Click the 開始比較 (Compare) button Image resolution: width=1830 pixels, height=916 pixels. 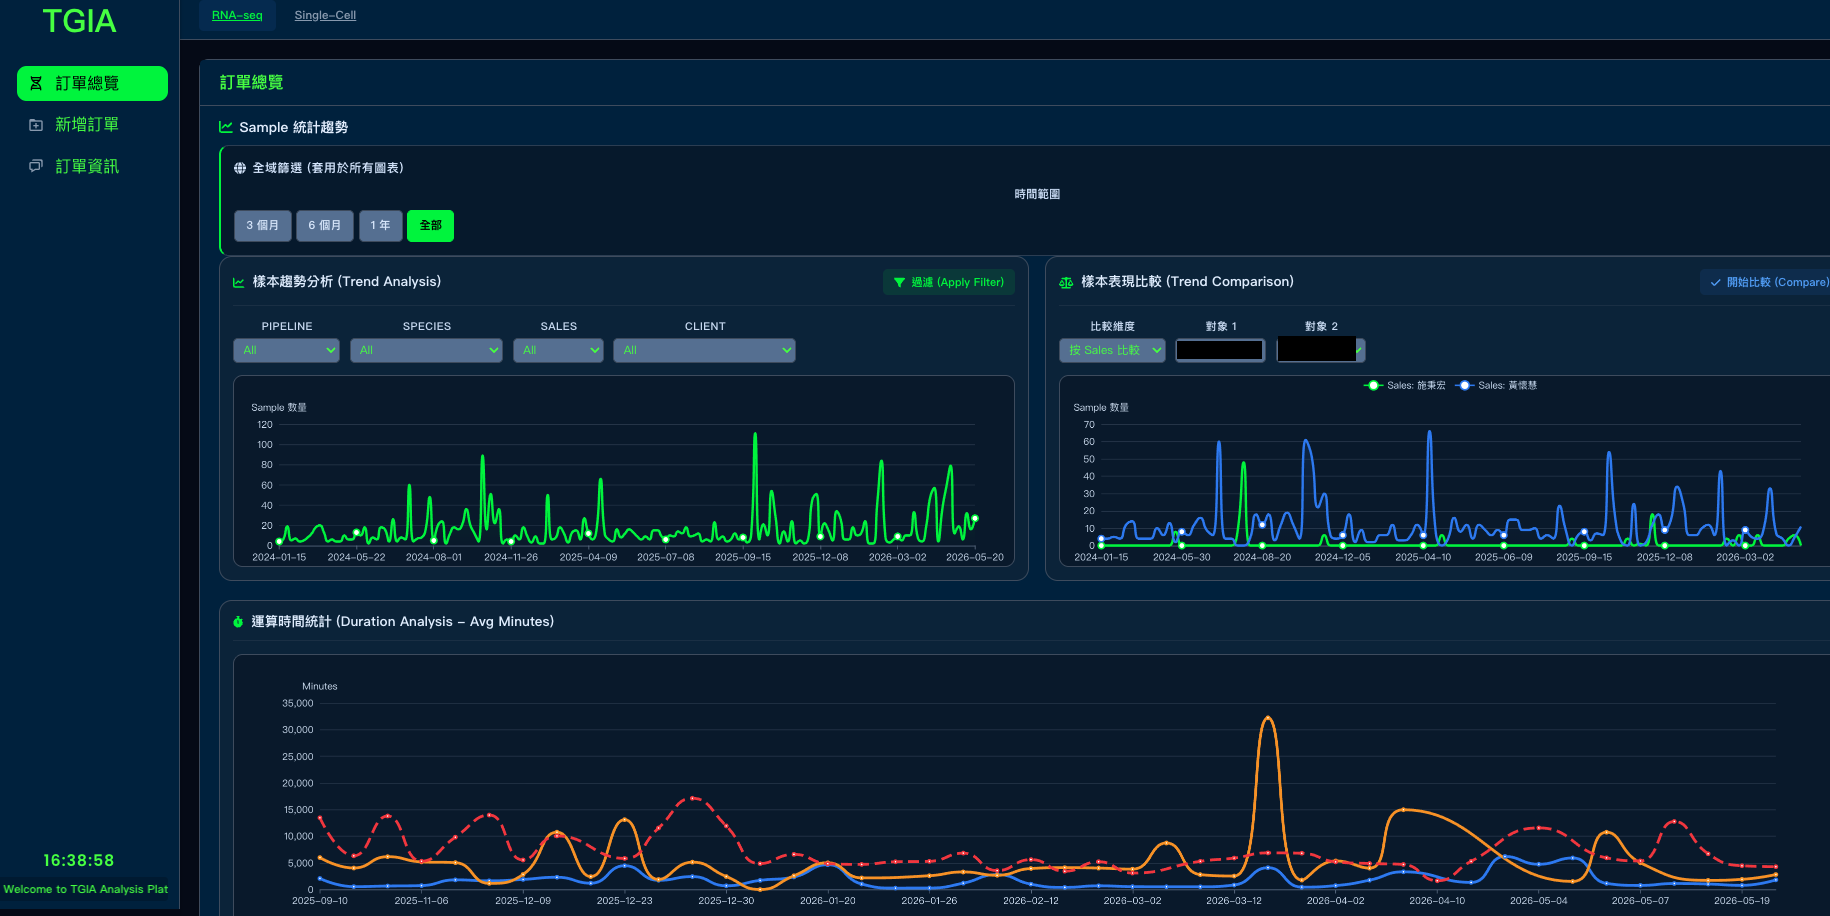tap(1766, 283)
